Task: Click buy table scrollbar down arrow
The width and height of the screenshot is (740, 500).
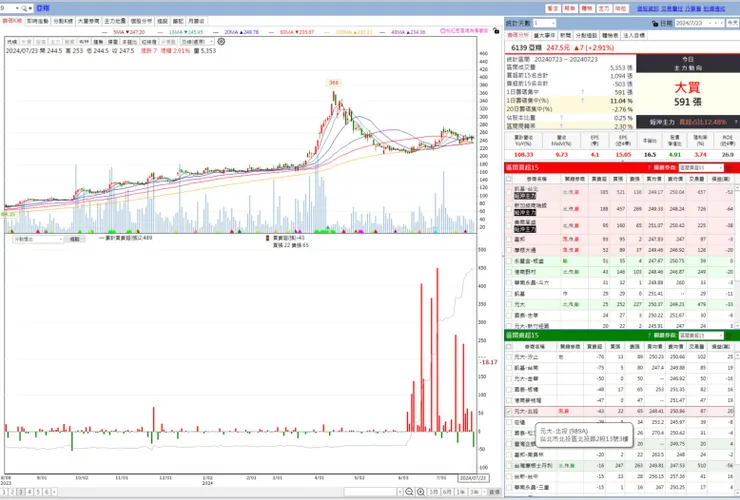Action: 737,326
